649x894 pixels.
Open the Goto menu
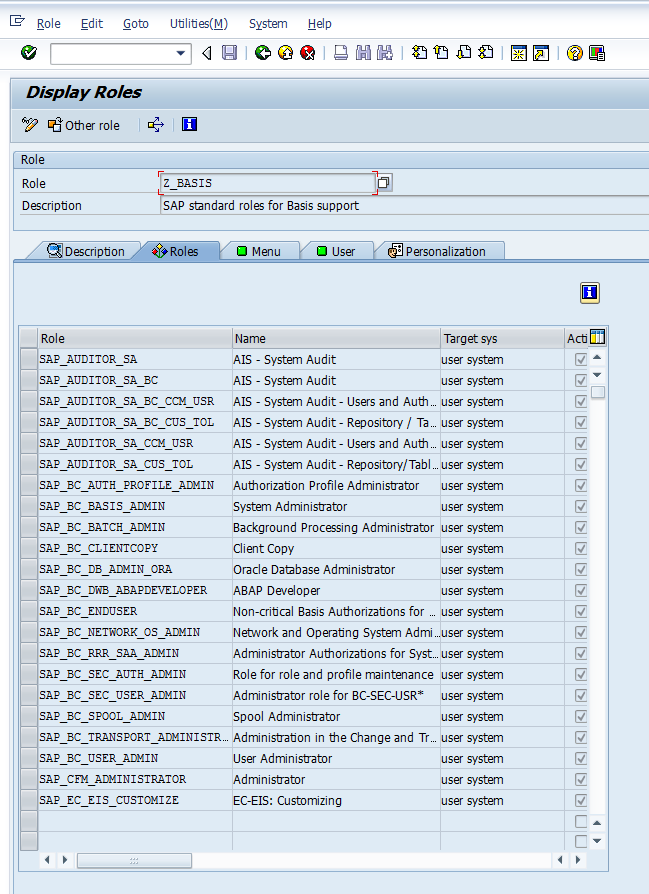[136, 23]
